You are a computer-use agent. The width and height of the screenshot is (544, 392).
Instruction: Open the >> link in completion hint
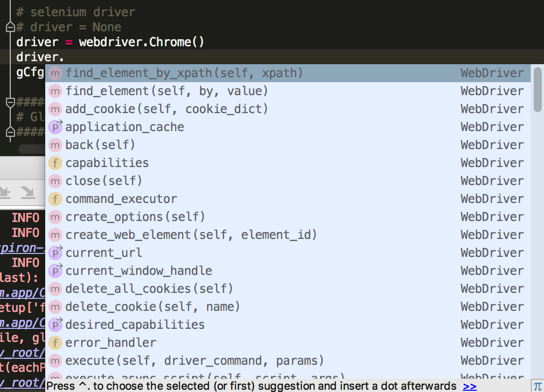tap(470, 386)
